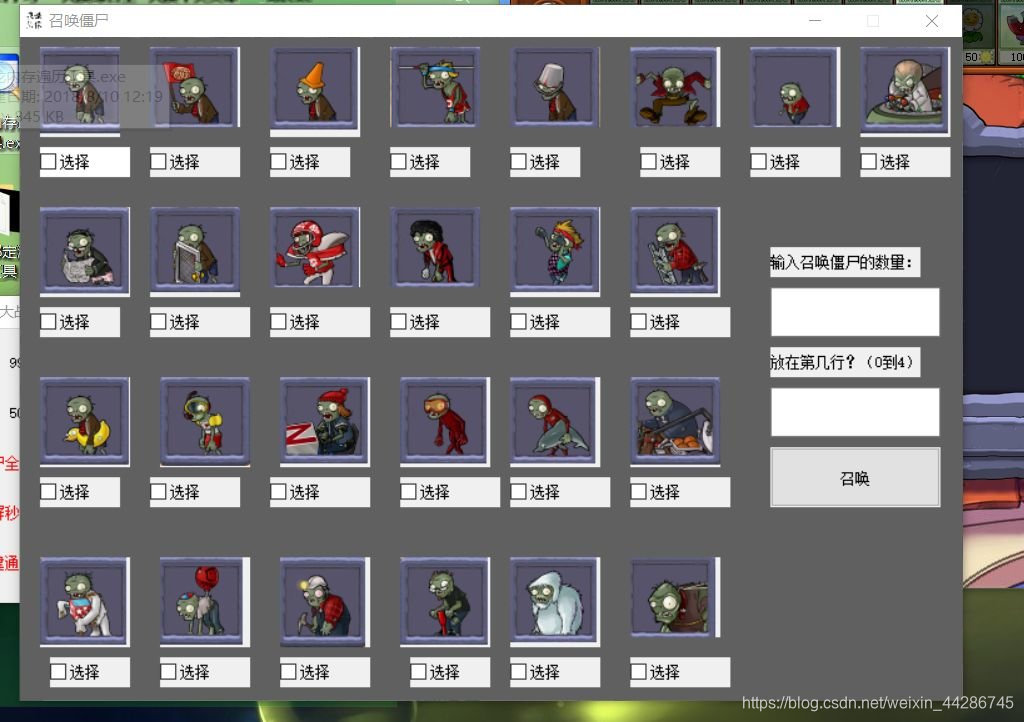Image resolution: width=1024 pixels, height=722 pixels.
Task: Click the Gargantuar zombie picture
Action: (675, 597)
